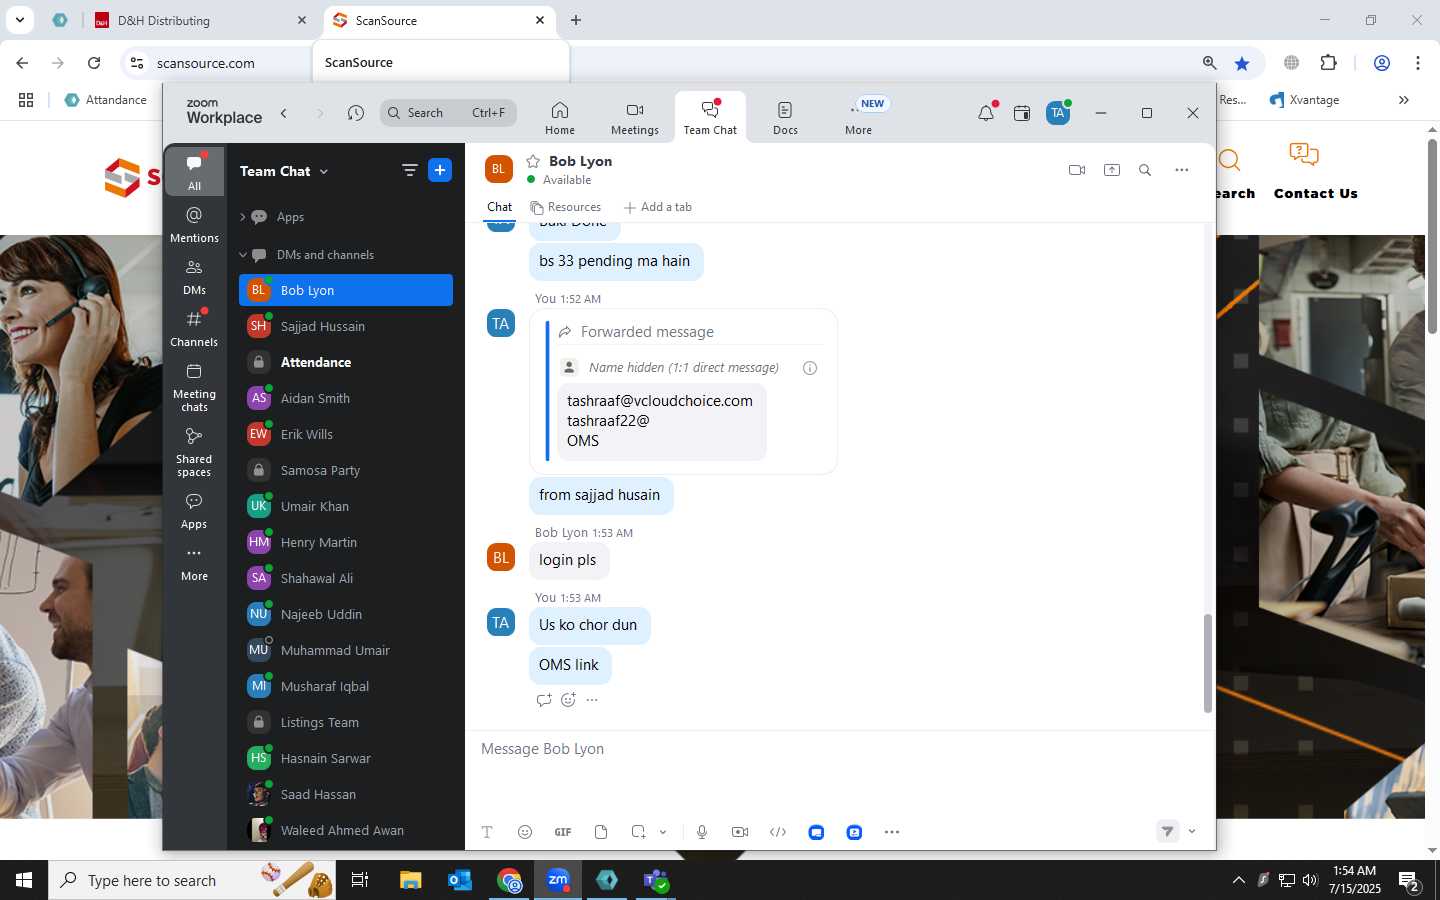Record an audio message with microphone icon
Screen dimensions: 1440x900
[702, 832]
